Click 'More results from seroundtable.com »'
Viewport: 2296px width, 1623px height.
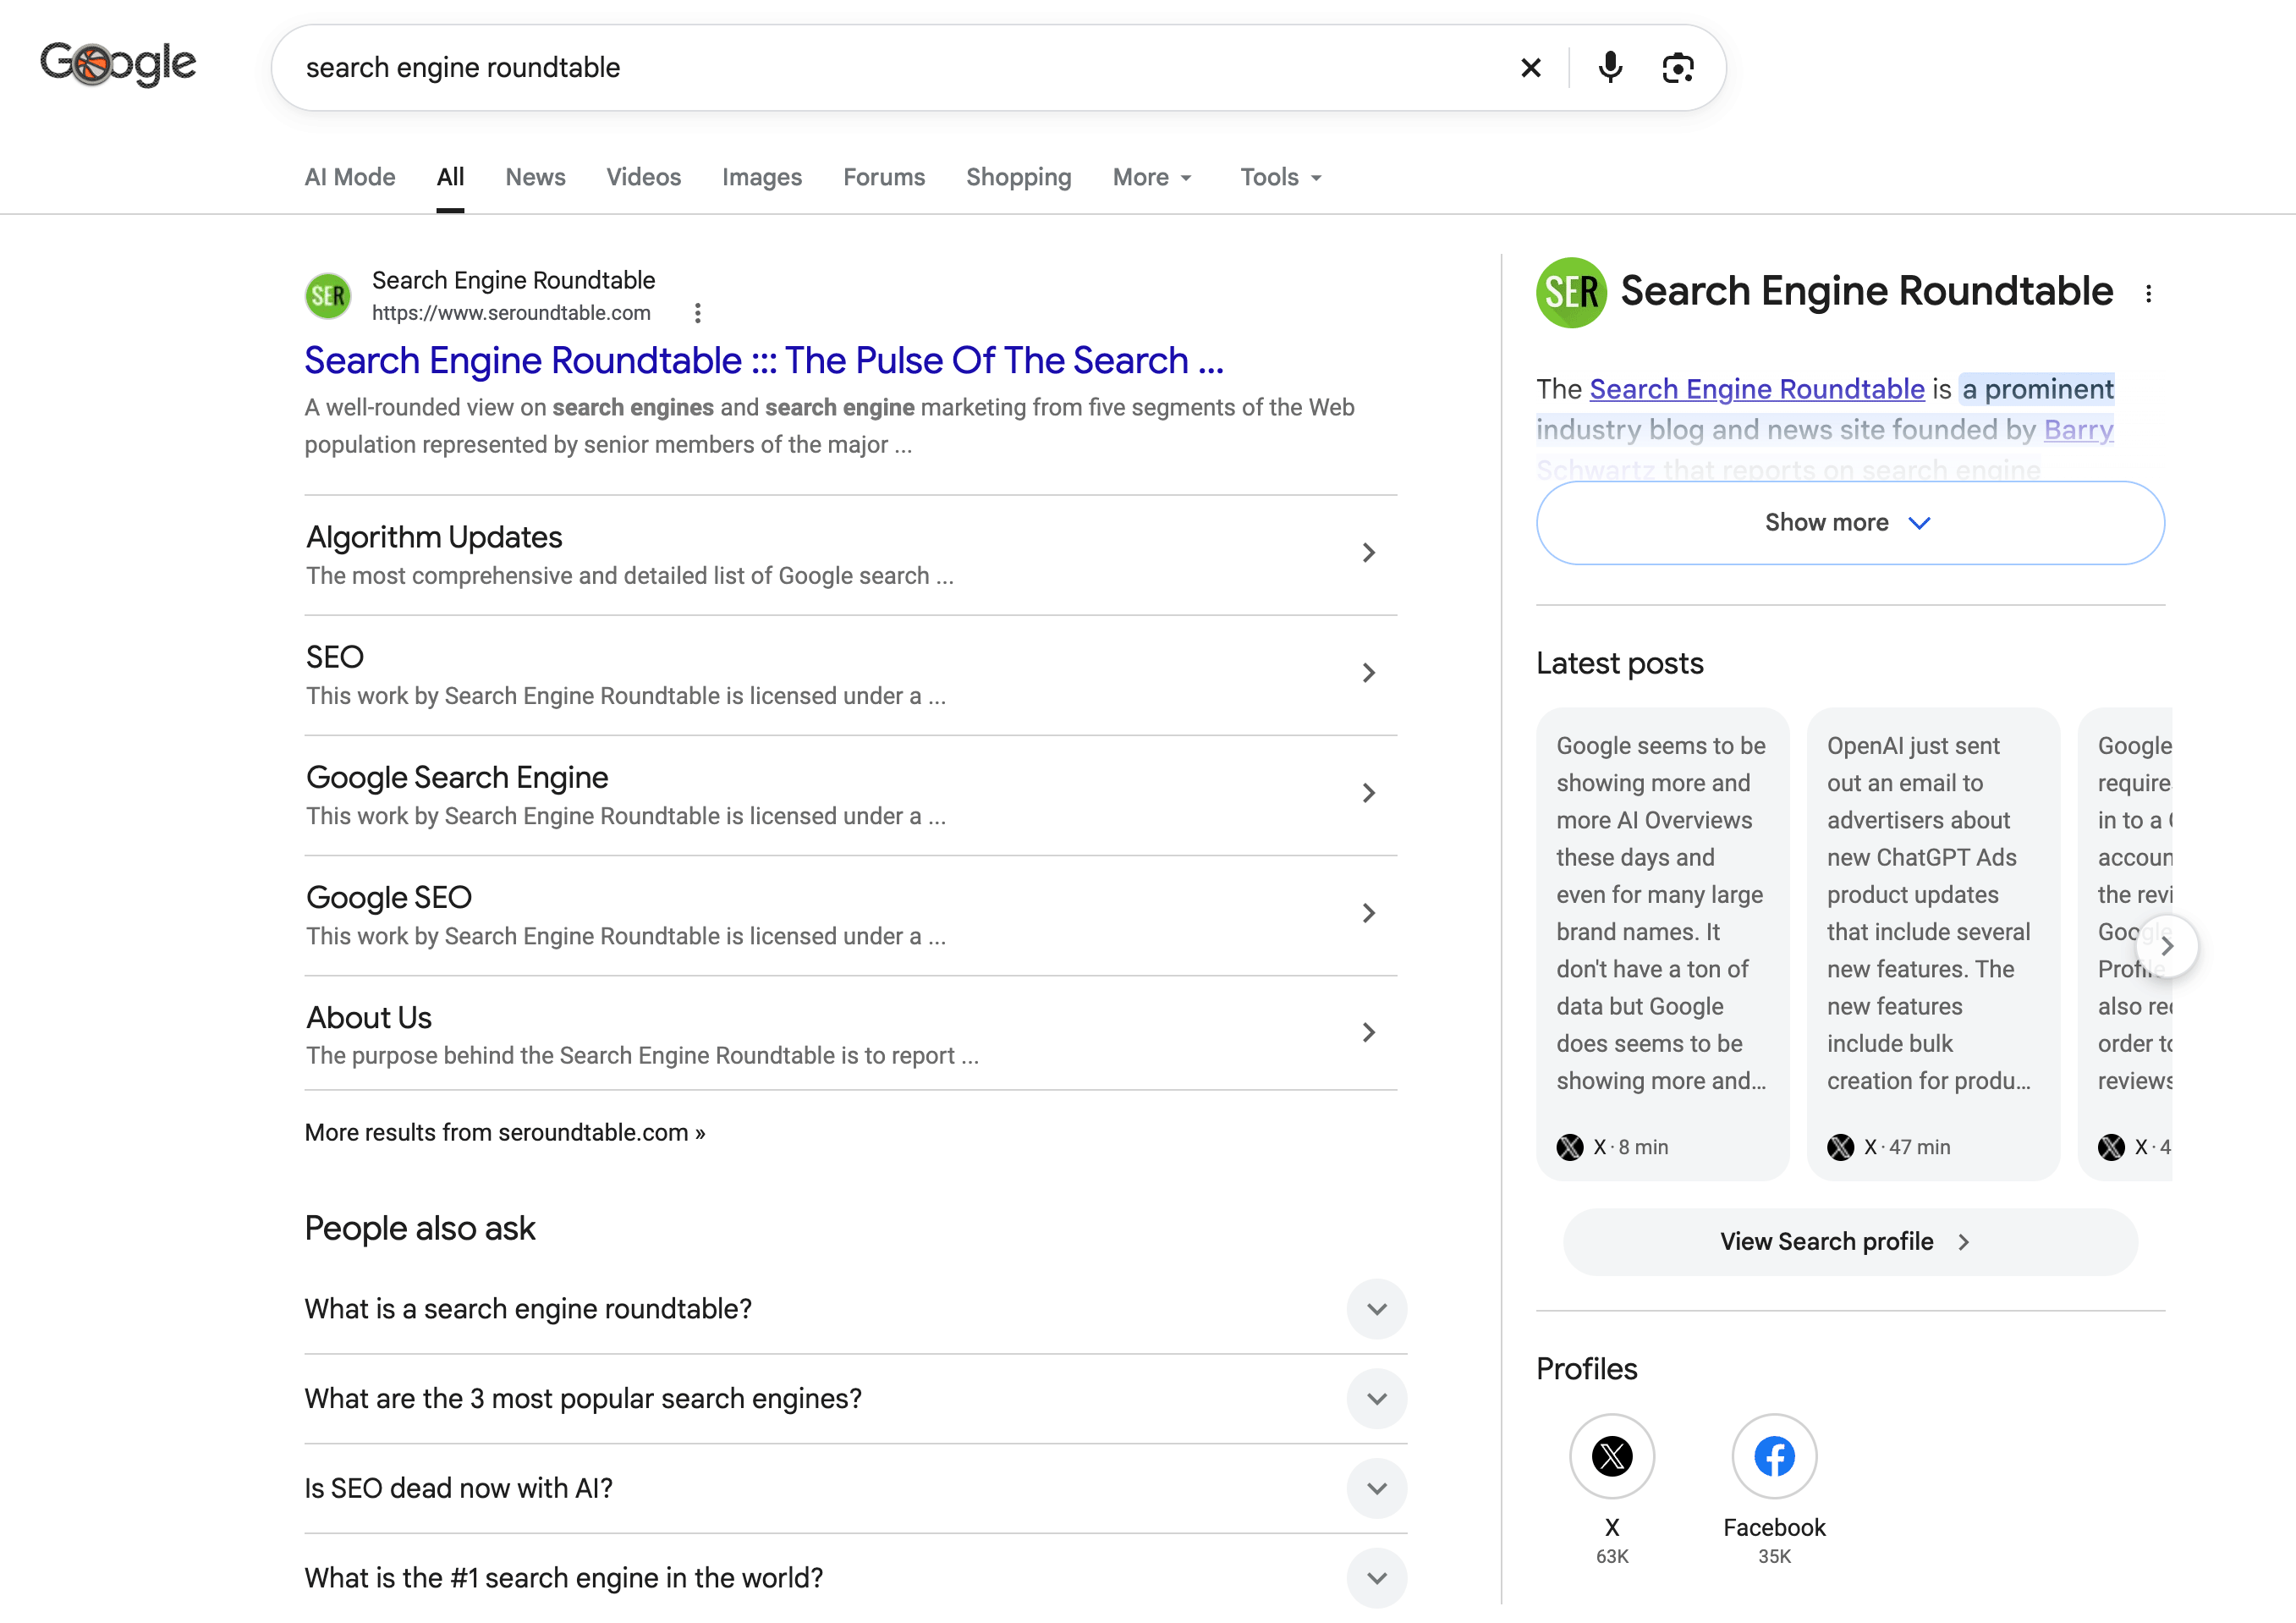click(x=505, y=1132)
